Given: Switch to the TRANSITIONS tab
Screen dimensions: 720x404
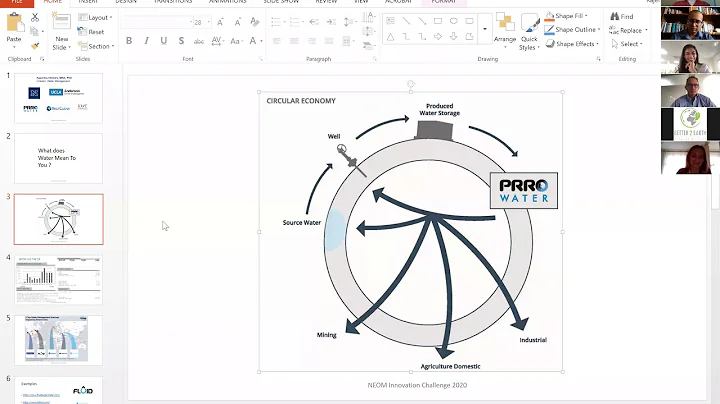Looking at the screenshot, I should 173,2.
